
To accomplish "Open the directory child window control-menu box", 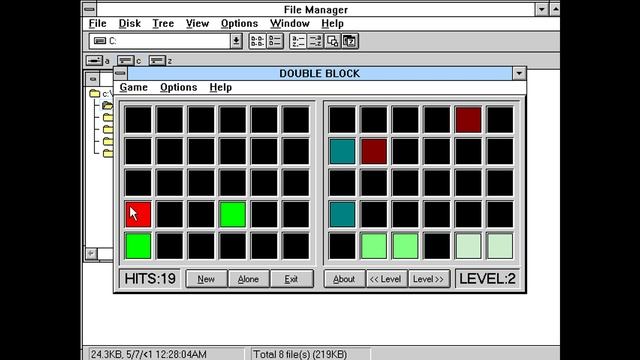I will pyautogui.click(x=93, y=79).
